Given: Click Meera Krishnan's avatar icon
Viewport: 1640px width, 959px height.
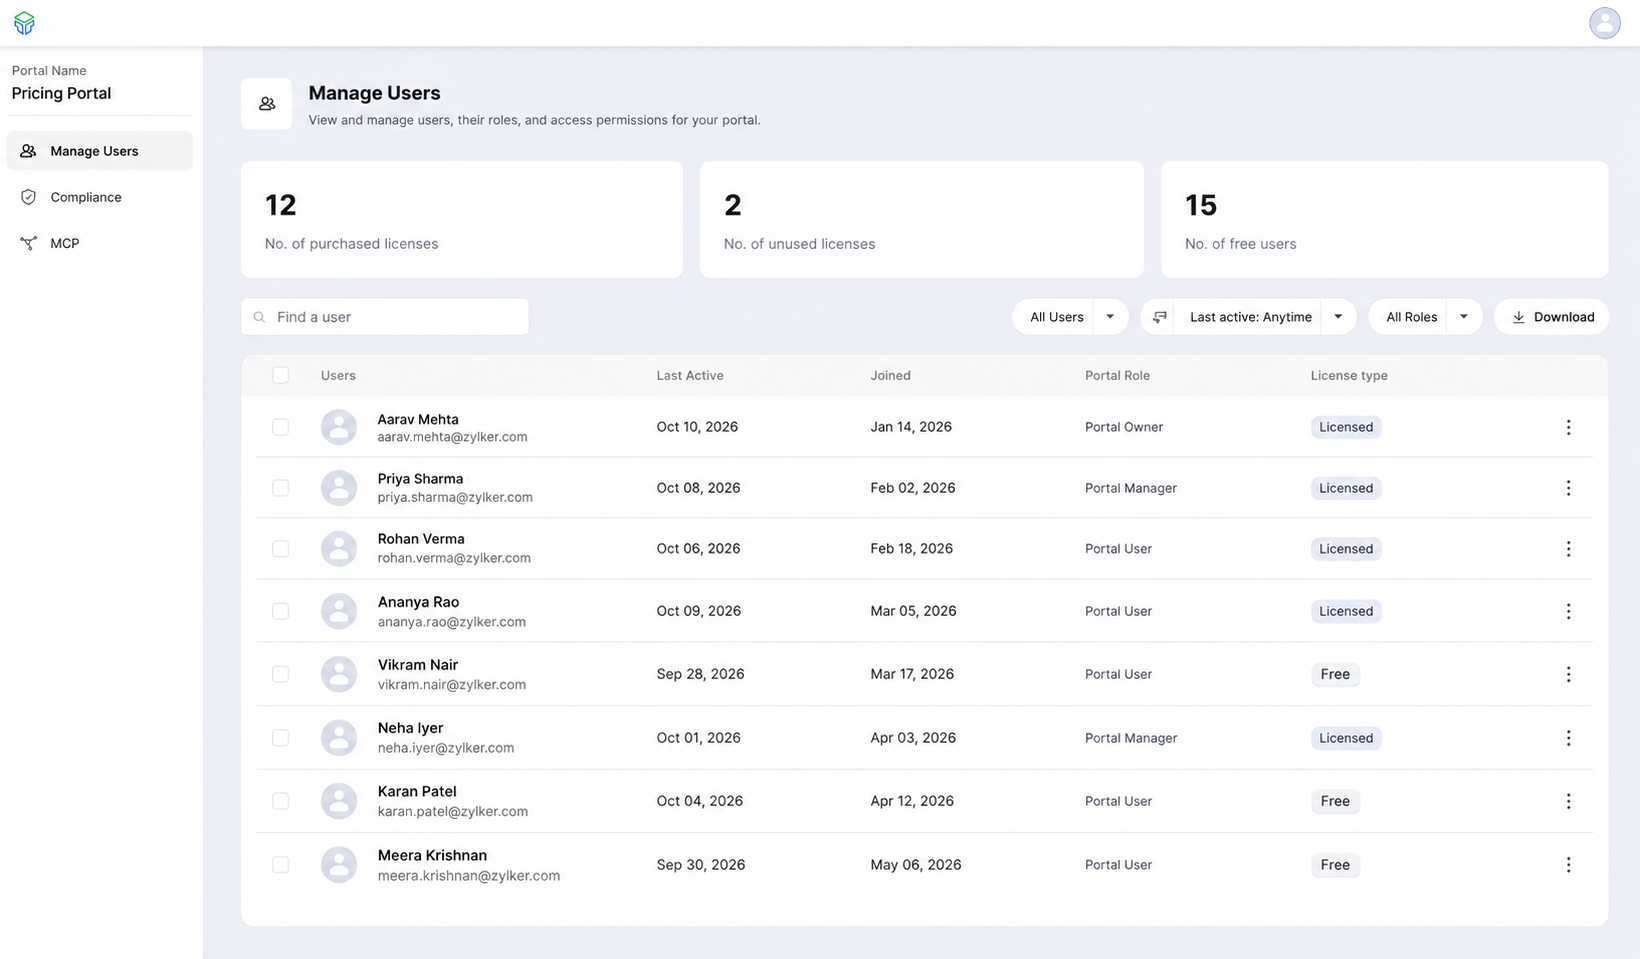Looking at the screenshot, I should (339, 865).
